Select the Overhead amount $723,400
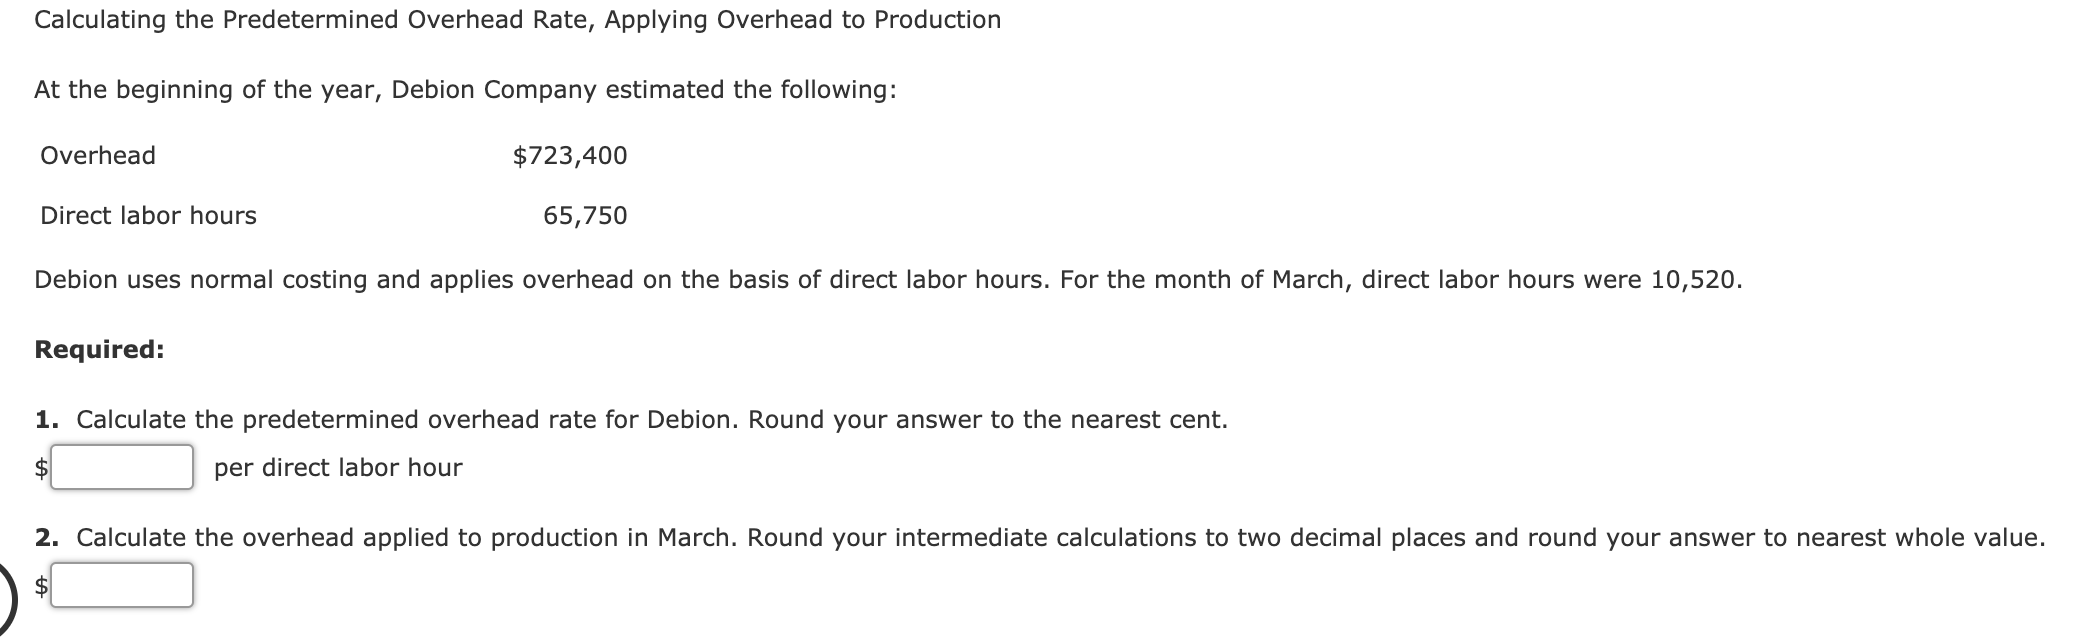This screenshot has height=640, width=2090. point(570,155)
